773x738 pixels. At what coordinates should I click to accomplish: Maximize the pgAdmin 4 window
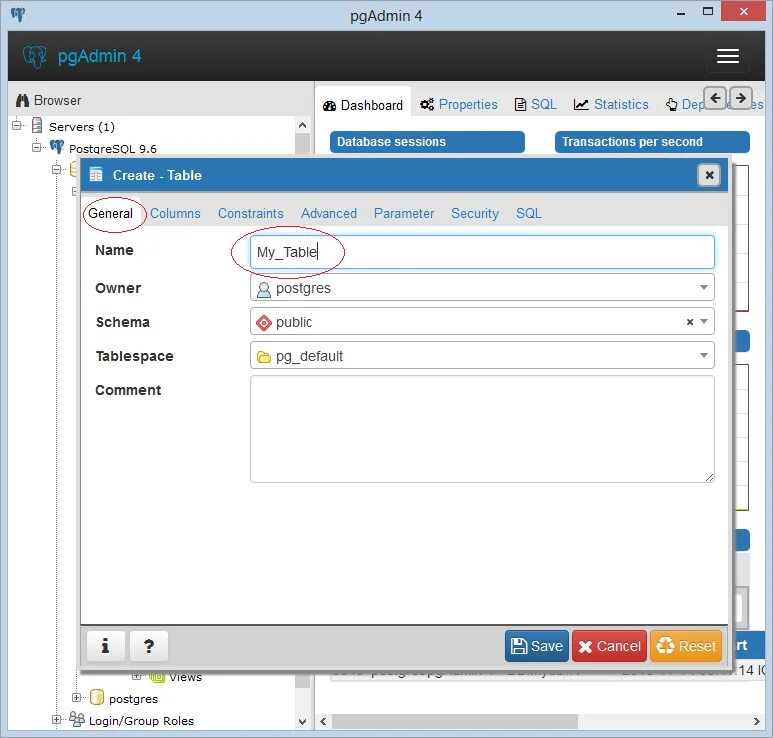(x=707, y=12)
